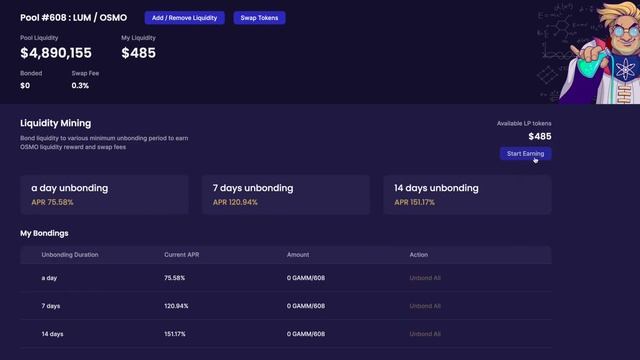The height and width of the screenshot is (360, 640).
Task: Click the 120.94% cell in bondings table
Action: pos(176,306)
